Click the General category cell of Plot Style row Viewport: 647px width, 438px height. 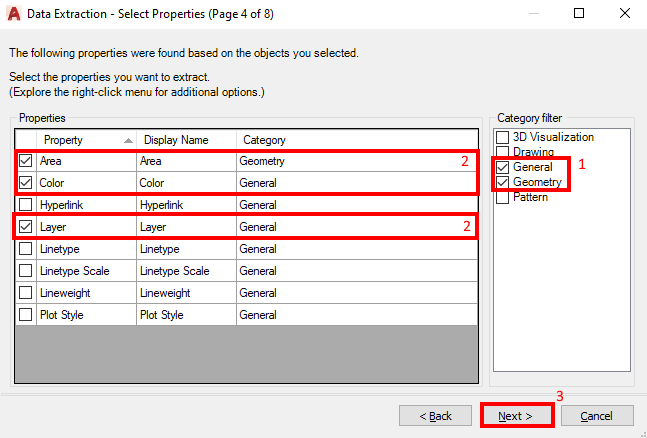[x=357, y=315]
